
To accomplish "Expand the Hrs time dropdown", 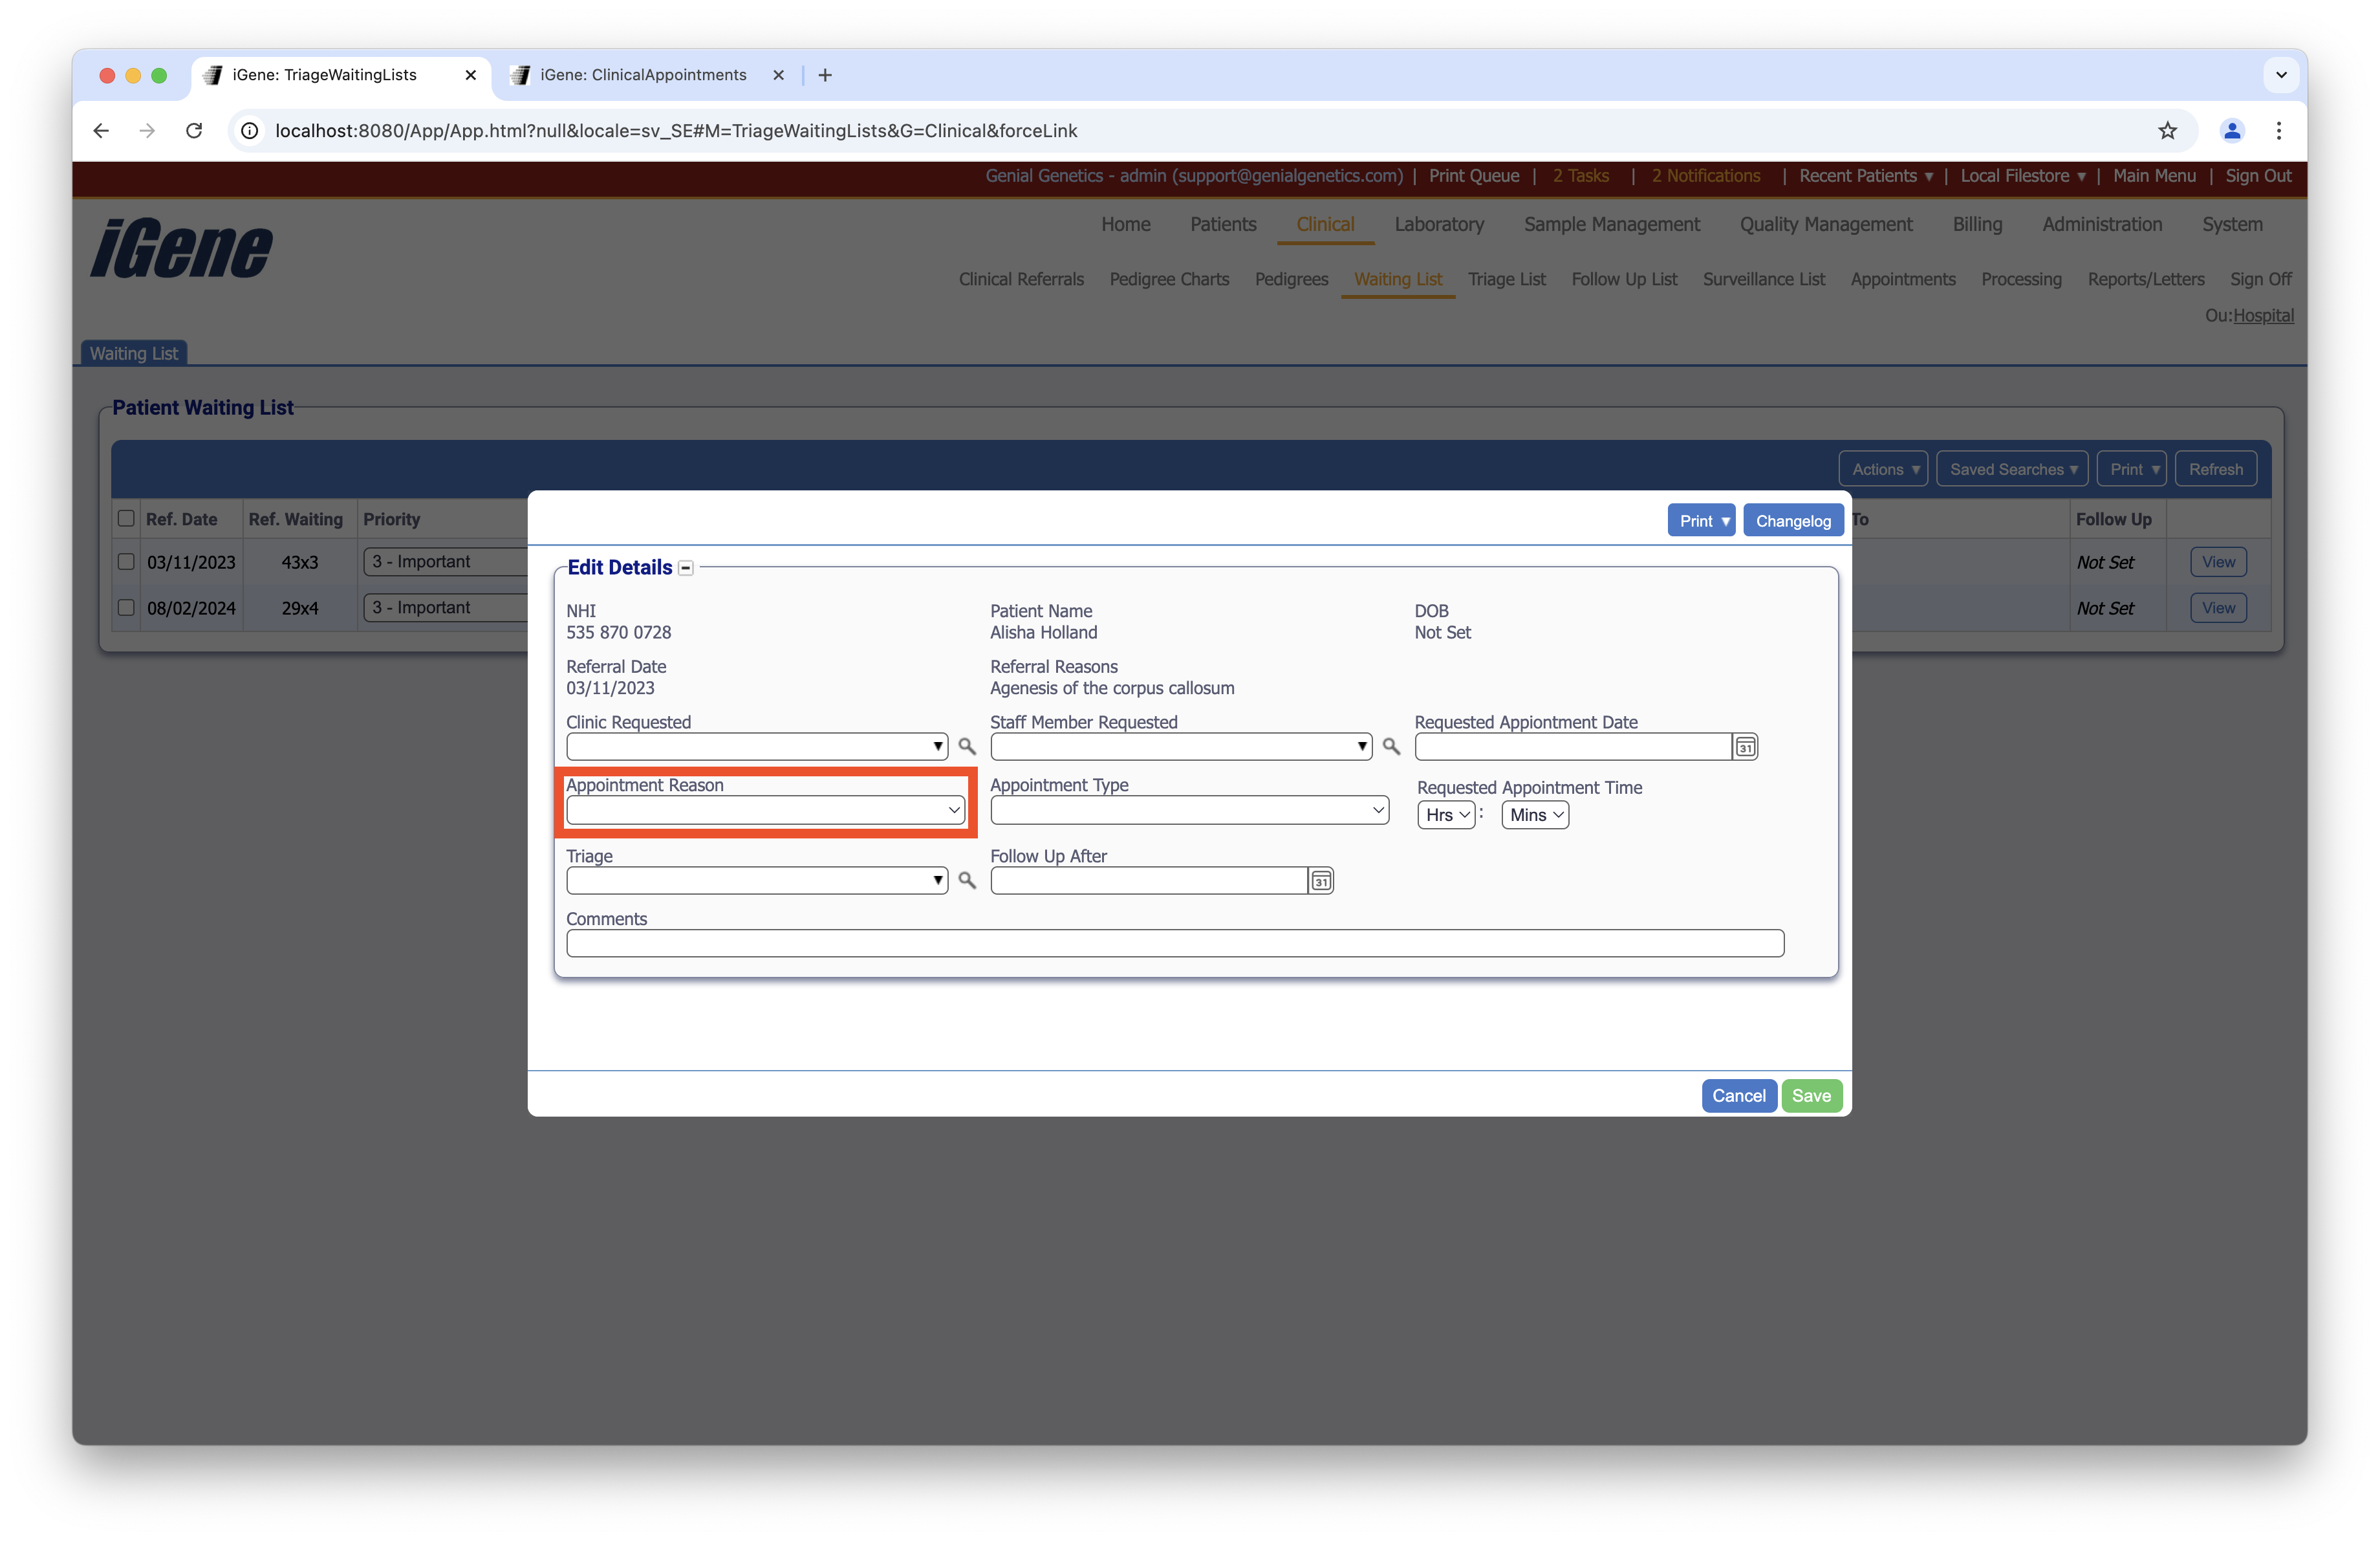I will [1446, 815].
